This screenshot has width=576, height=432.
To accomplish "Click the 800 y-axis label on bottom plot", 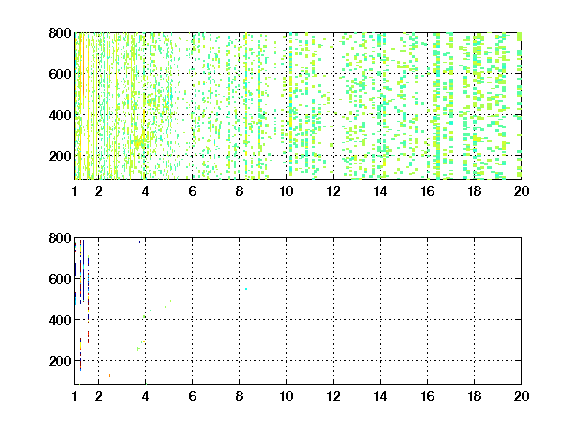I will tap(60, 238).
